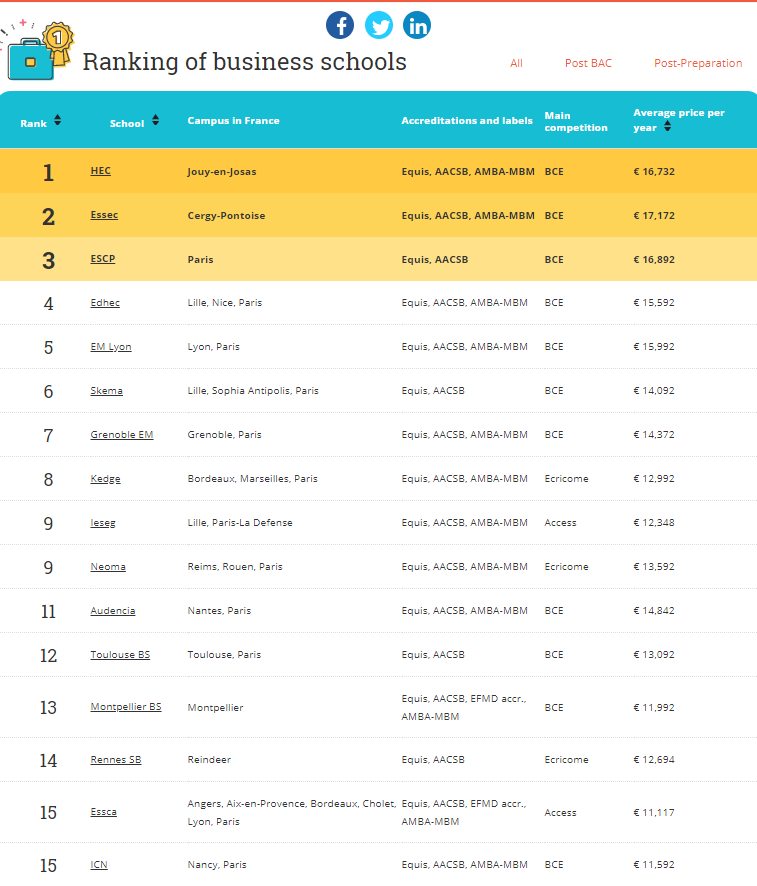Follow the Skema link

click(x=106, y=391)
